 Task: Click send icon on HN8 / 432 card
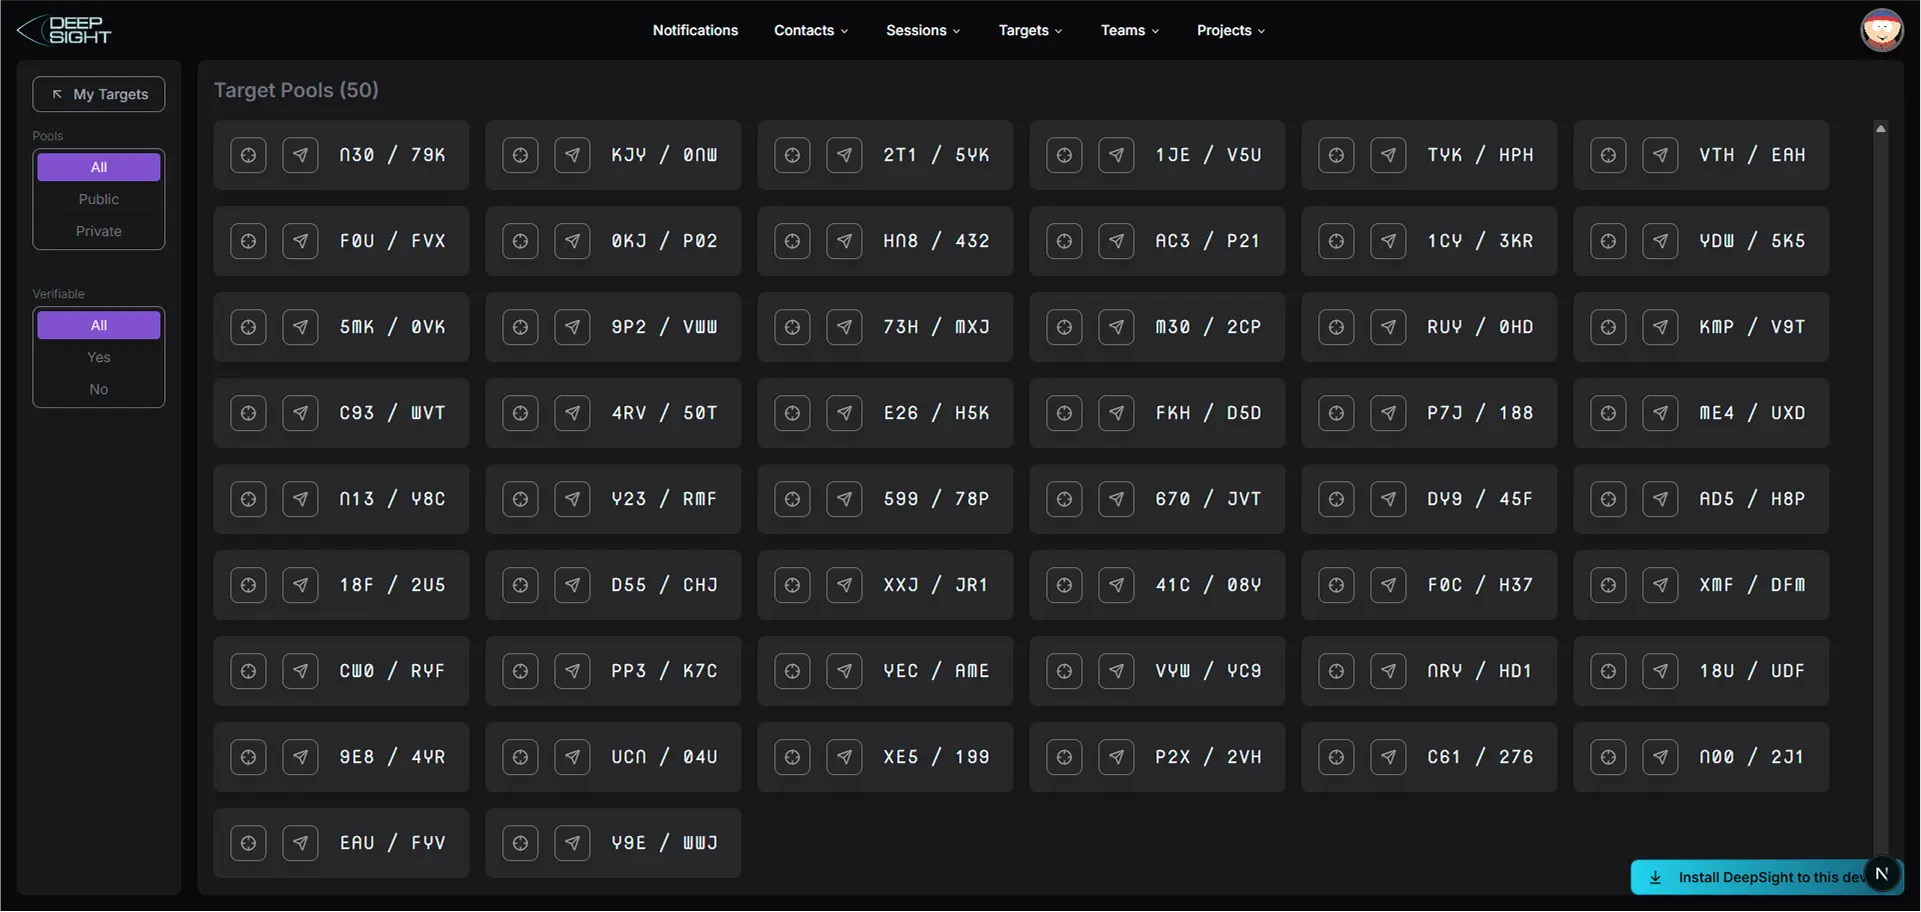pos(844,241)
